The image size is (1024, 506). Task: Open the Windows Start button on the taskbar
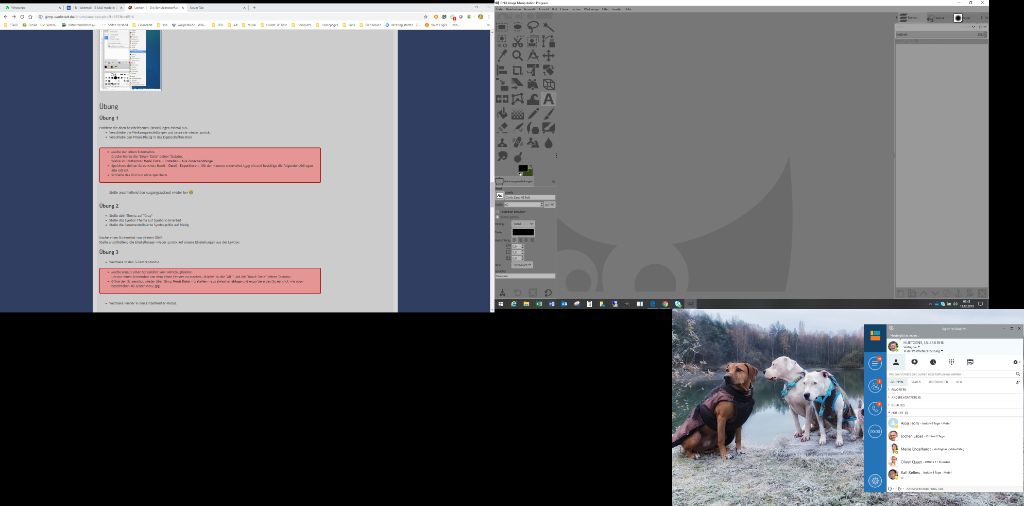pyautogui.click(x=501, y=304)
